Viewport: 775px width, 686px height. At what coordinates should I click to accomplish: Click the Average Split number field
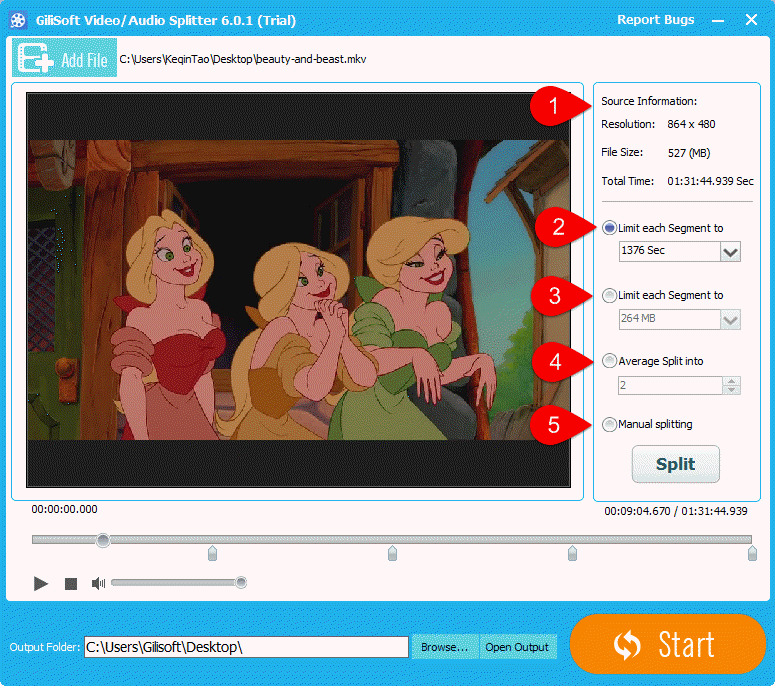[x=670, y=385]
